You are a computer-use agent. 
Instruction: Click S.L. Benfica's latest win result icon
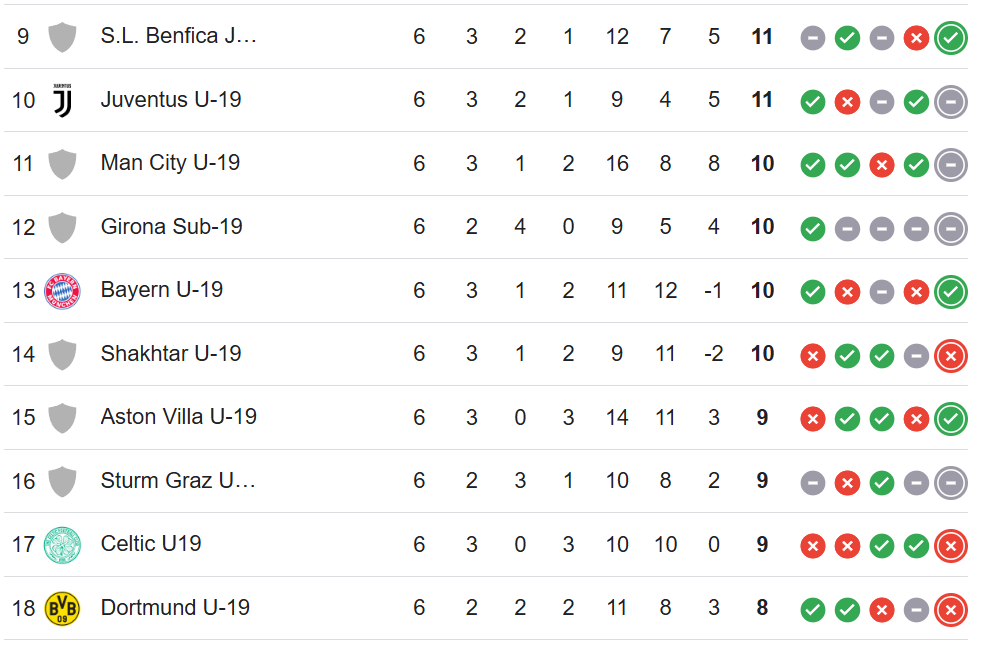click(x=950, y=38)
